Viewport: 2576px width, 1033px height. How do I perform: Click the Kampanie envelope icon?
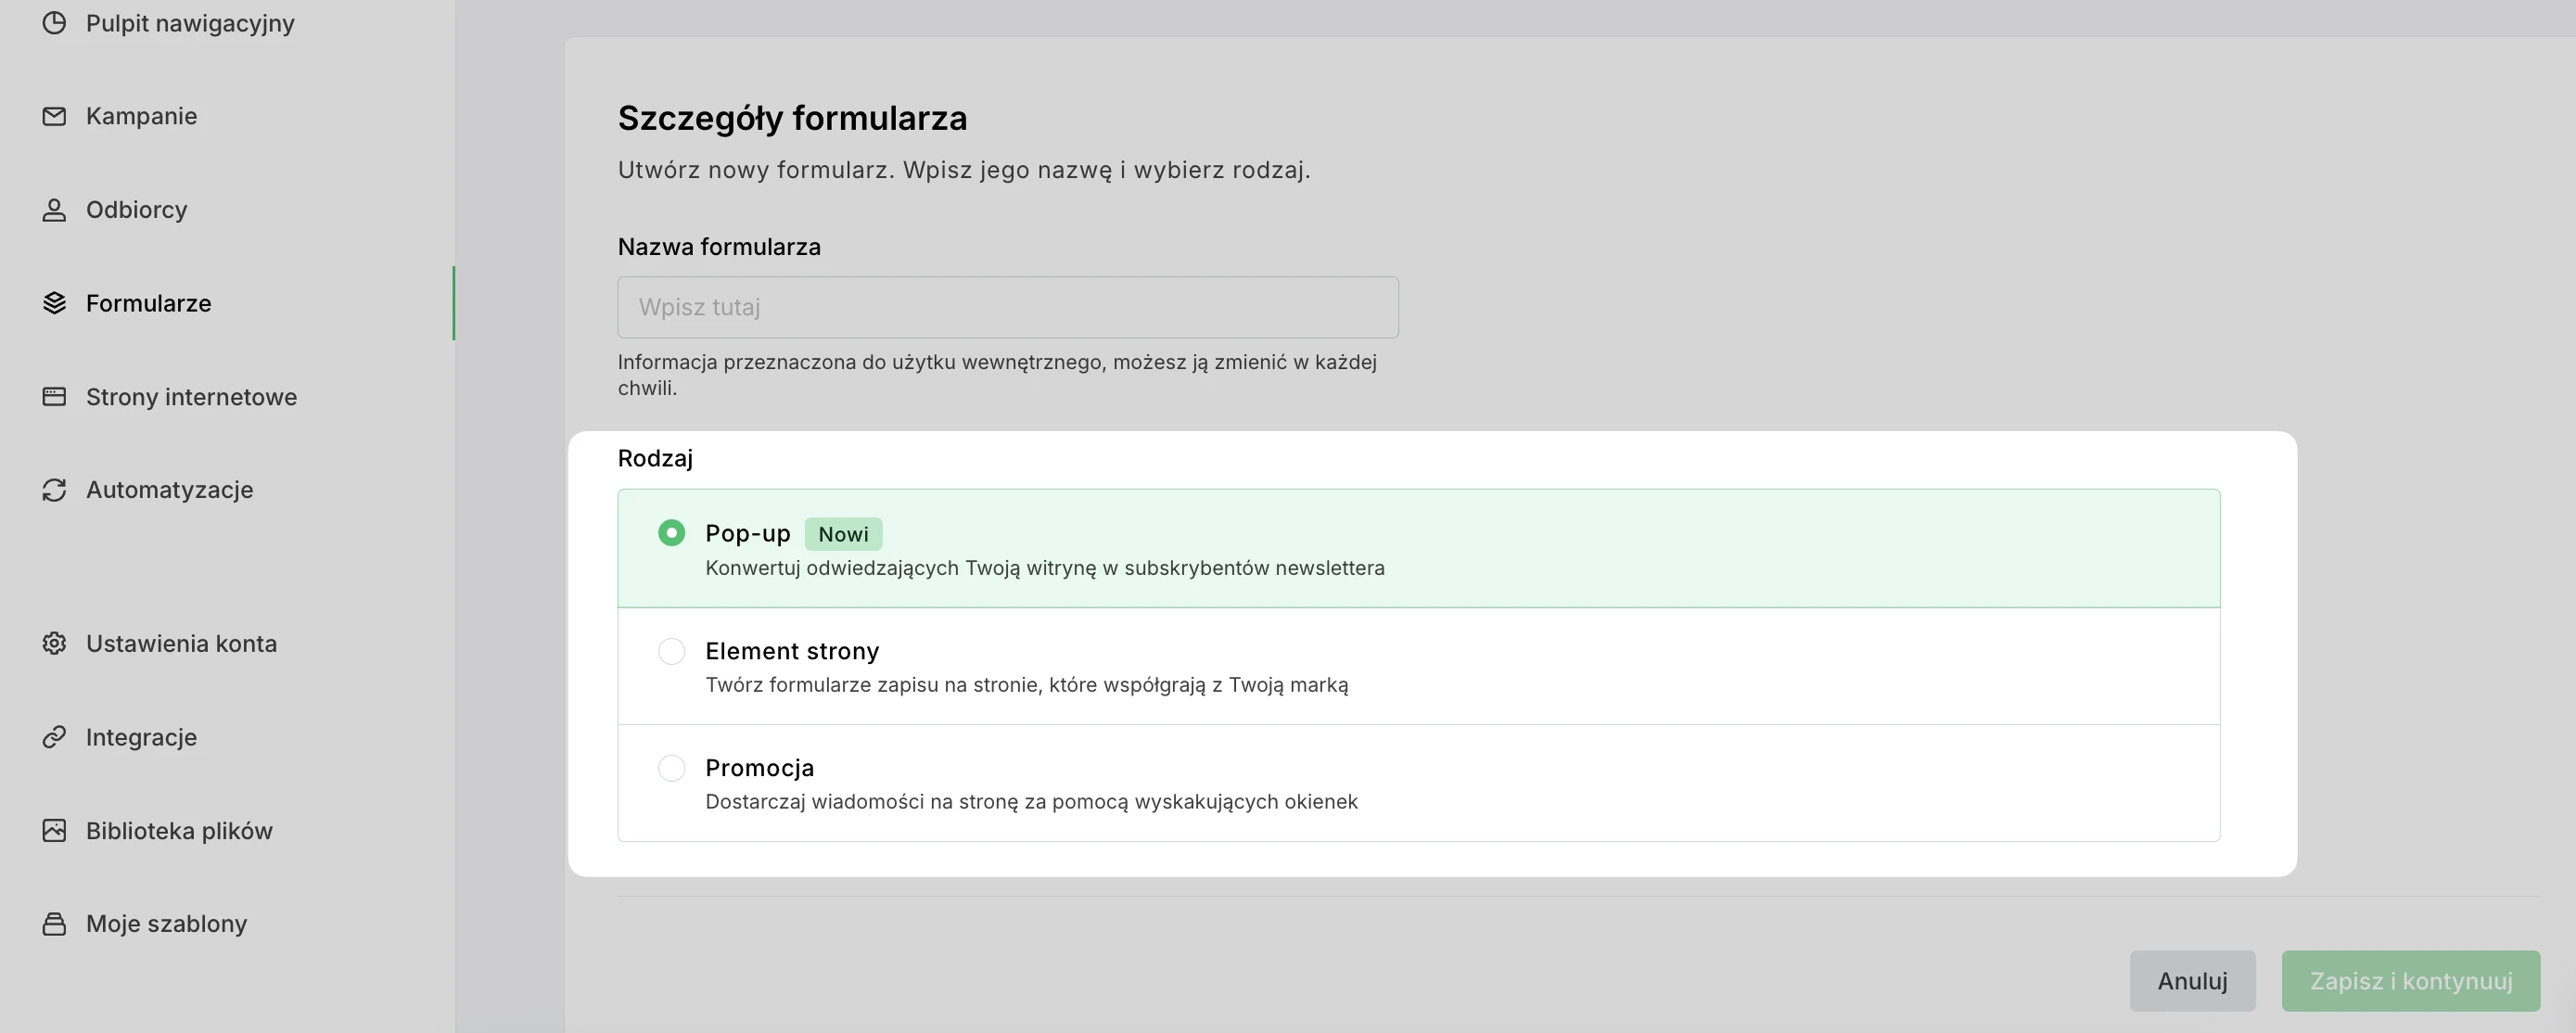pyautogui.click(x=54, y=116)
